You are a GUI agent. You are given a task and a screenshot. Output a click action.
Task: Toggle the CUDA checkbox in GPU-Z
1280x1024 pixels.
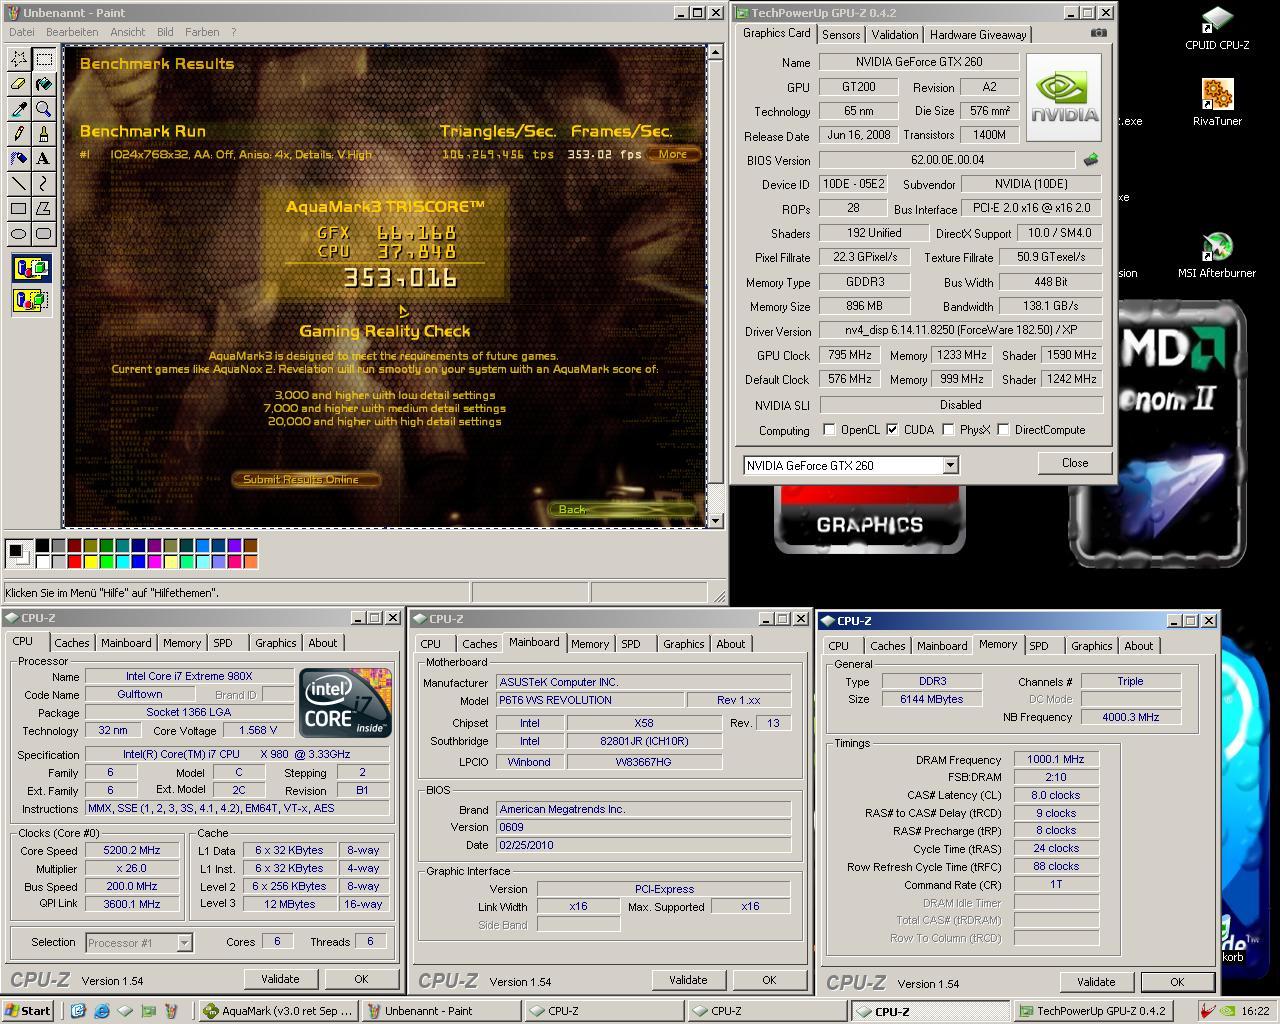[x=892, y=430]
